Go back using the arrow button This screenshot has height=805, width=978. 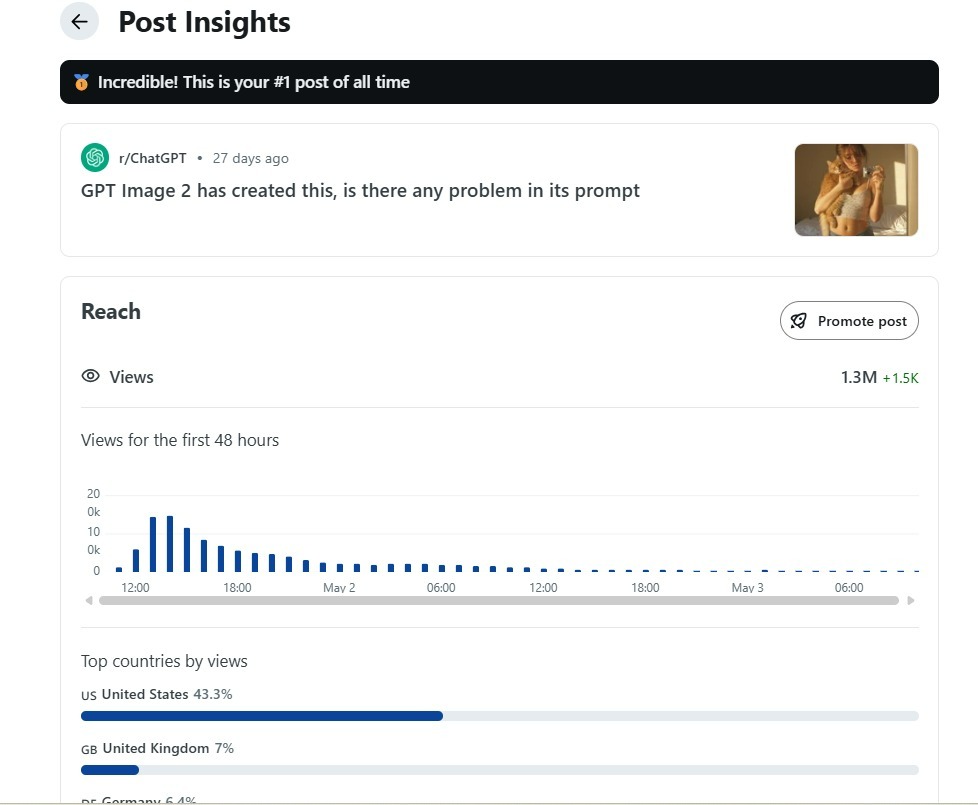pyautogui.click(x=79, y=22)
